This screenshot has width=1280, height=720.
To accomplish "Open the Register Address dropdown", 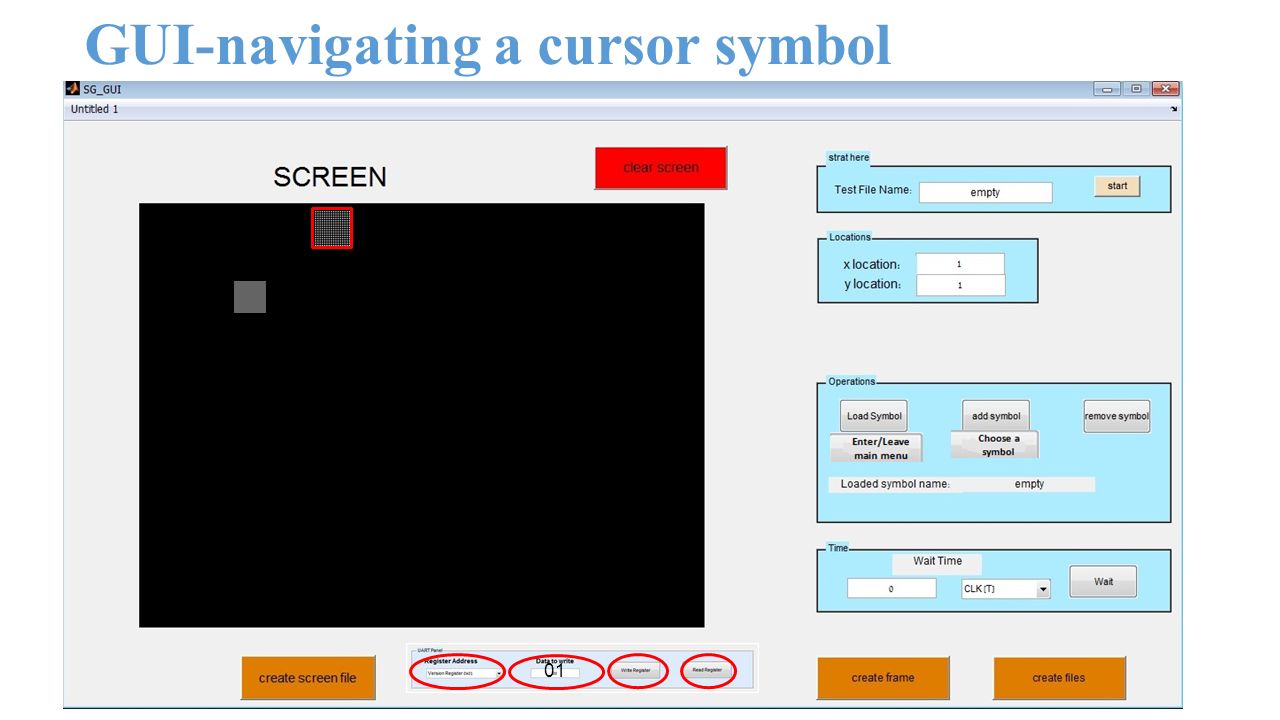I will (x=464, y=674).
